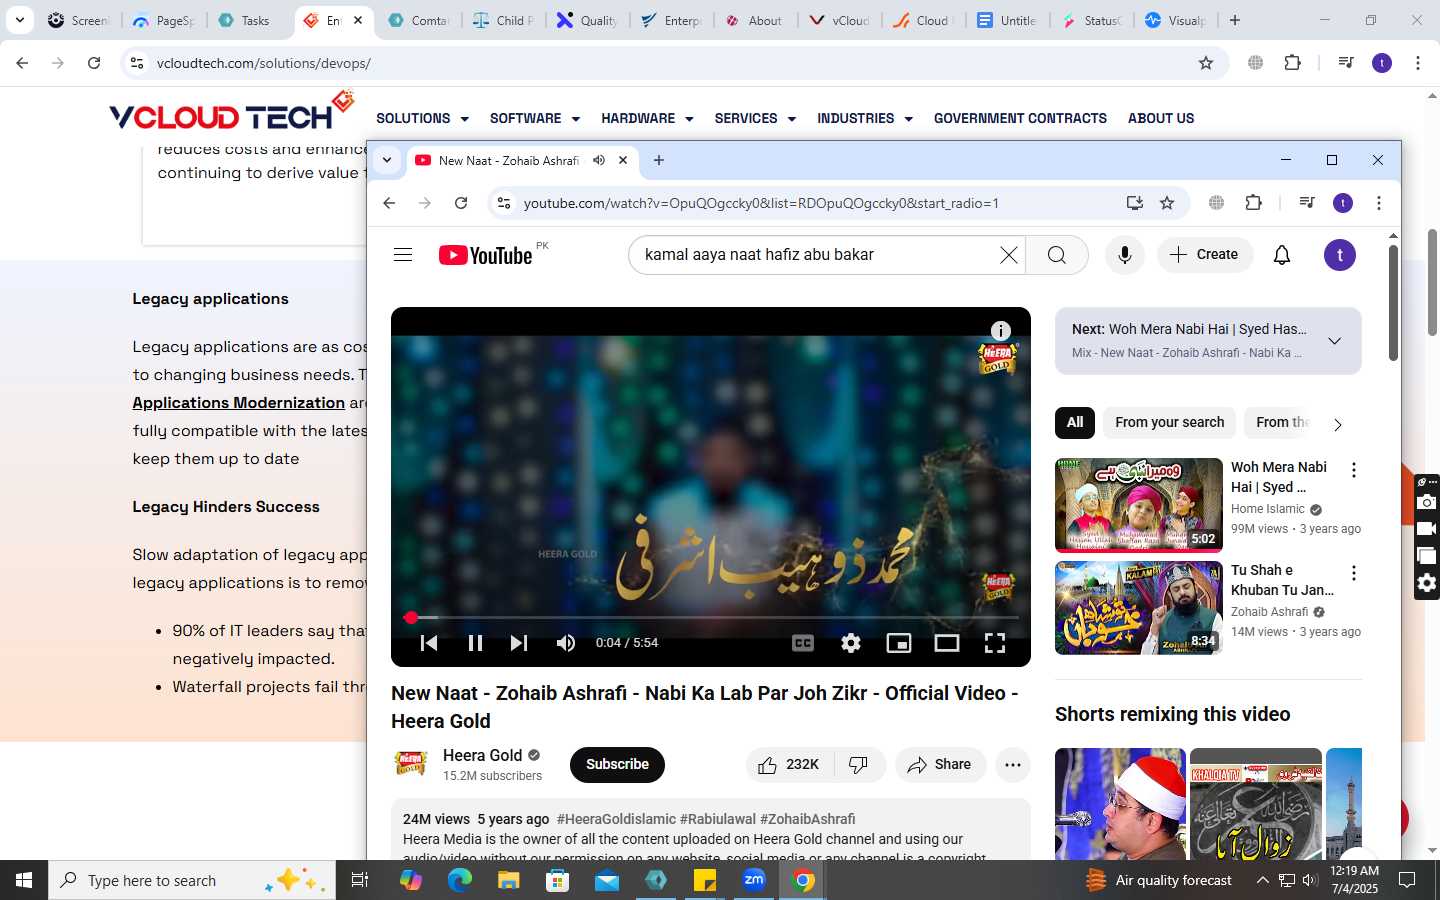Screen dimensions: 1440x900
Task: Open tab search dropdown in YouTube window
Action: (x=387, y=160)
